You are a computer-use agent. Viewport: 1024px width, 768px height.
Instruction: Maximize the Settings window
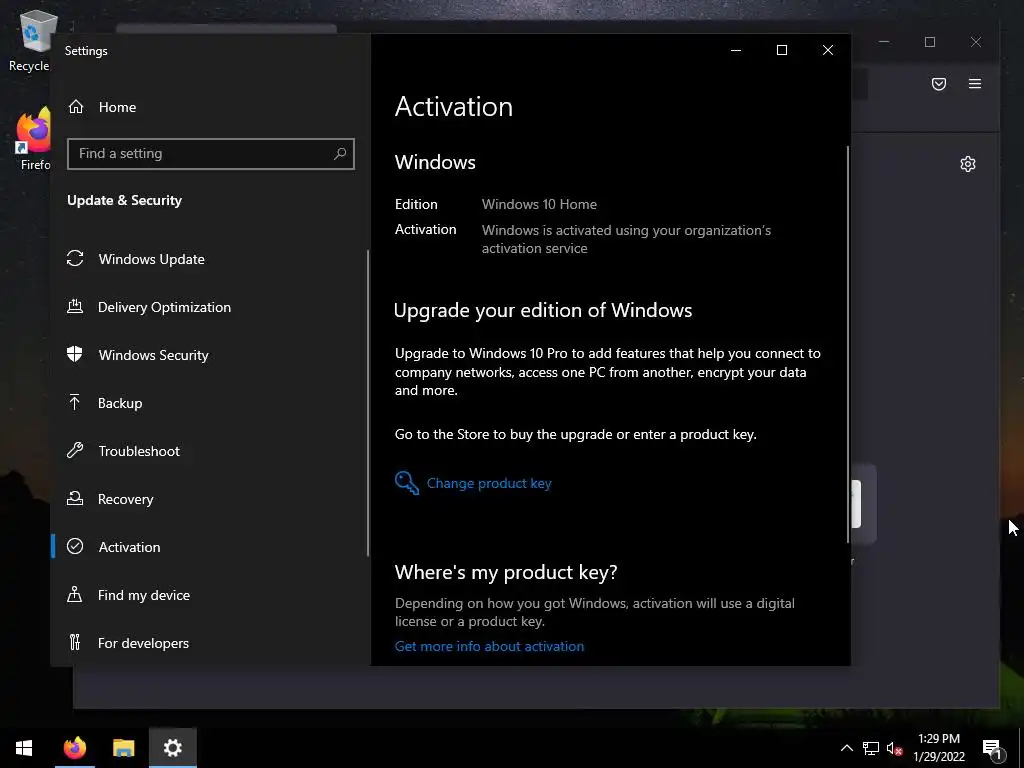coord(782,50)
